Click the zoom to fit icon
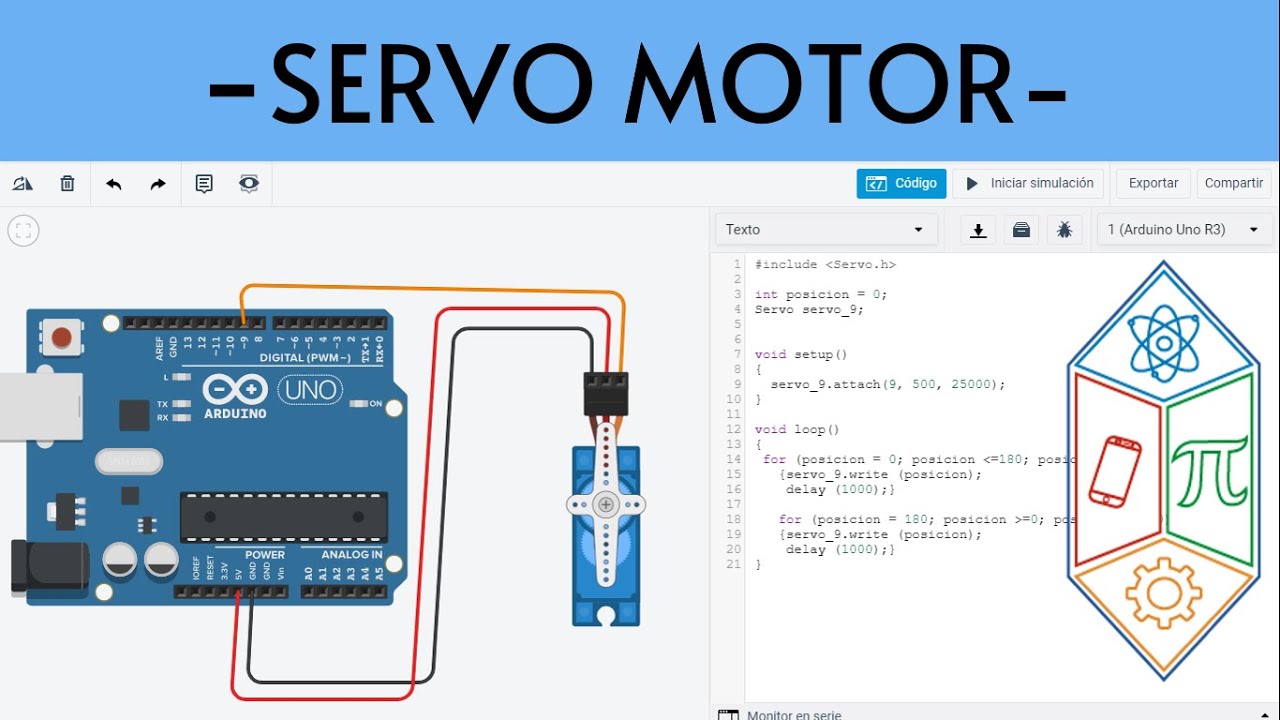This screenshot has height=720, width=1280. click(24, 231)
